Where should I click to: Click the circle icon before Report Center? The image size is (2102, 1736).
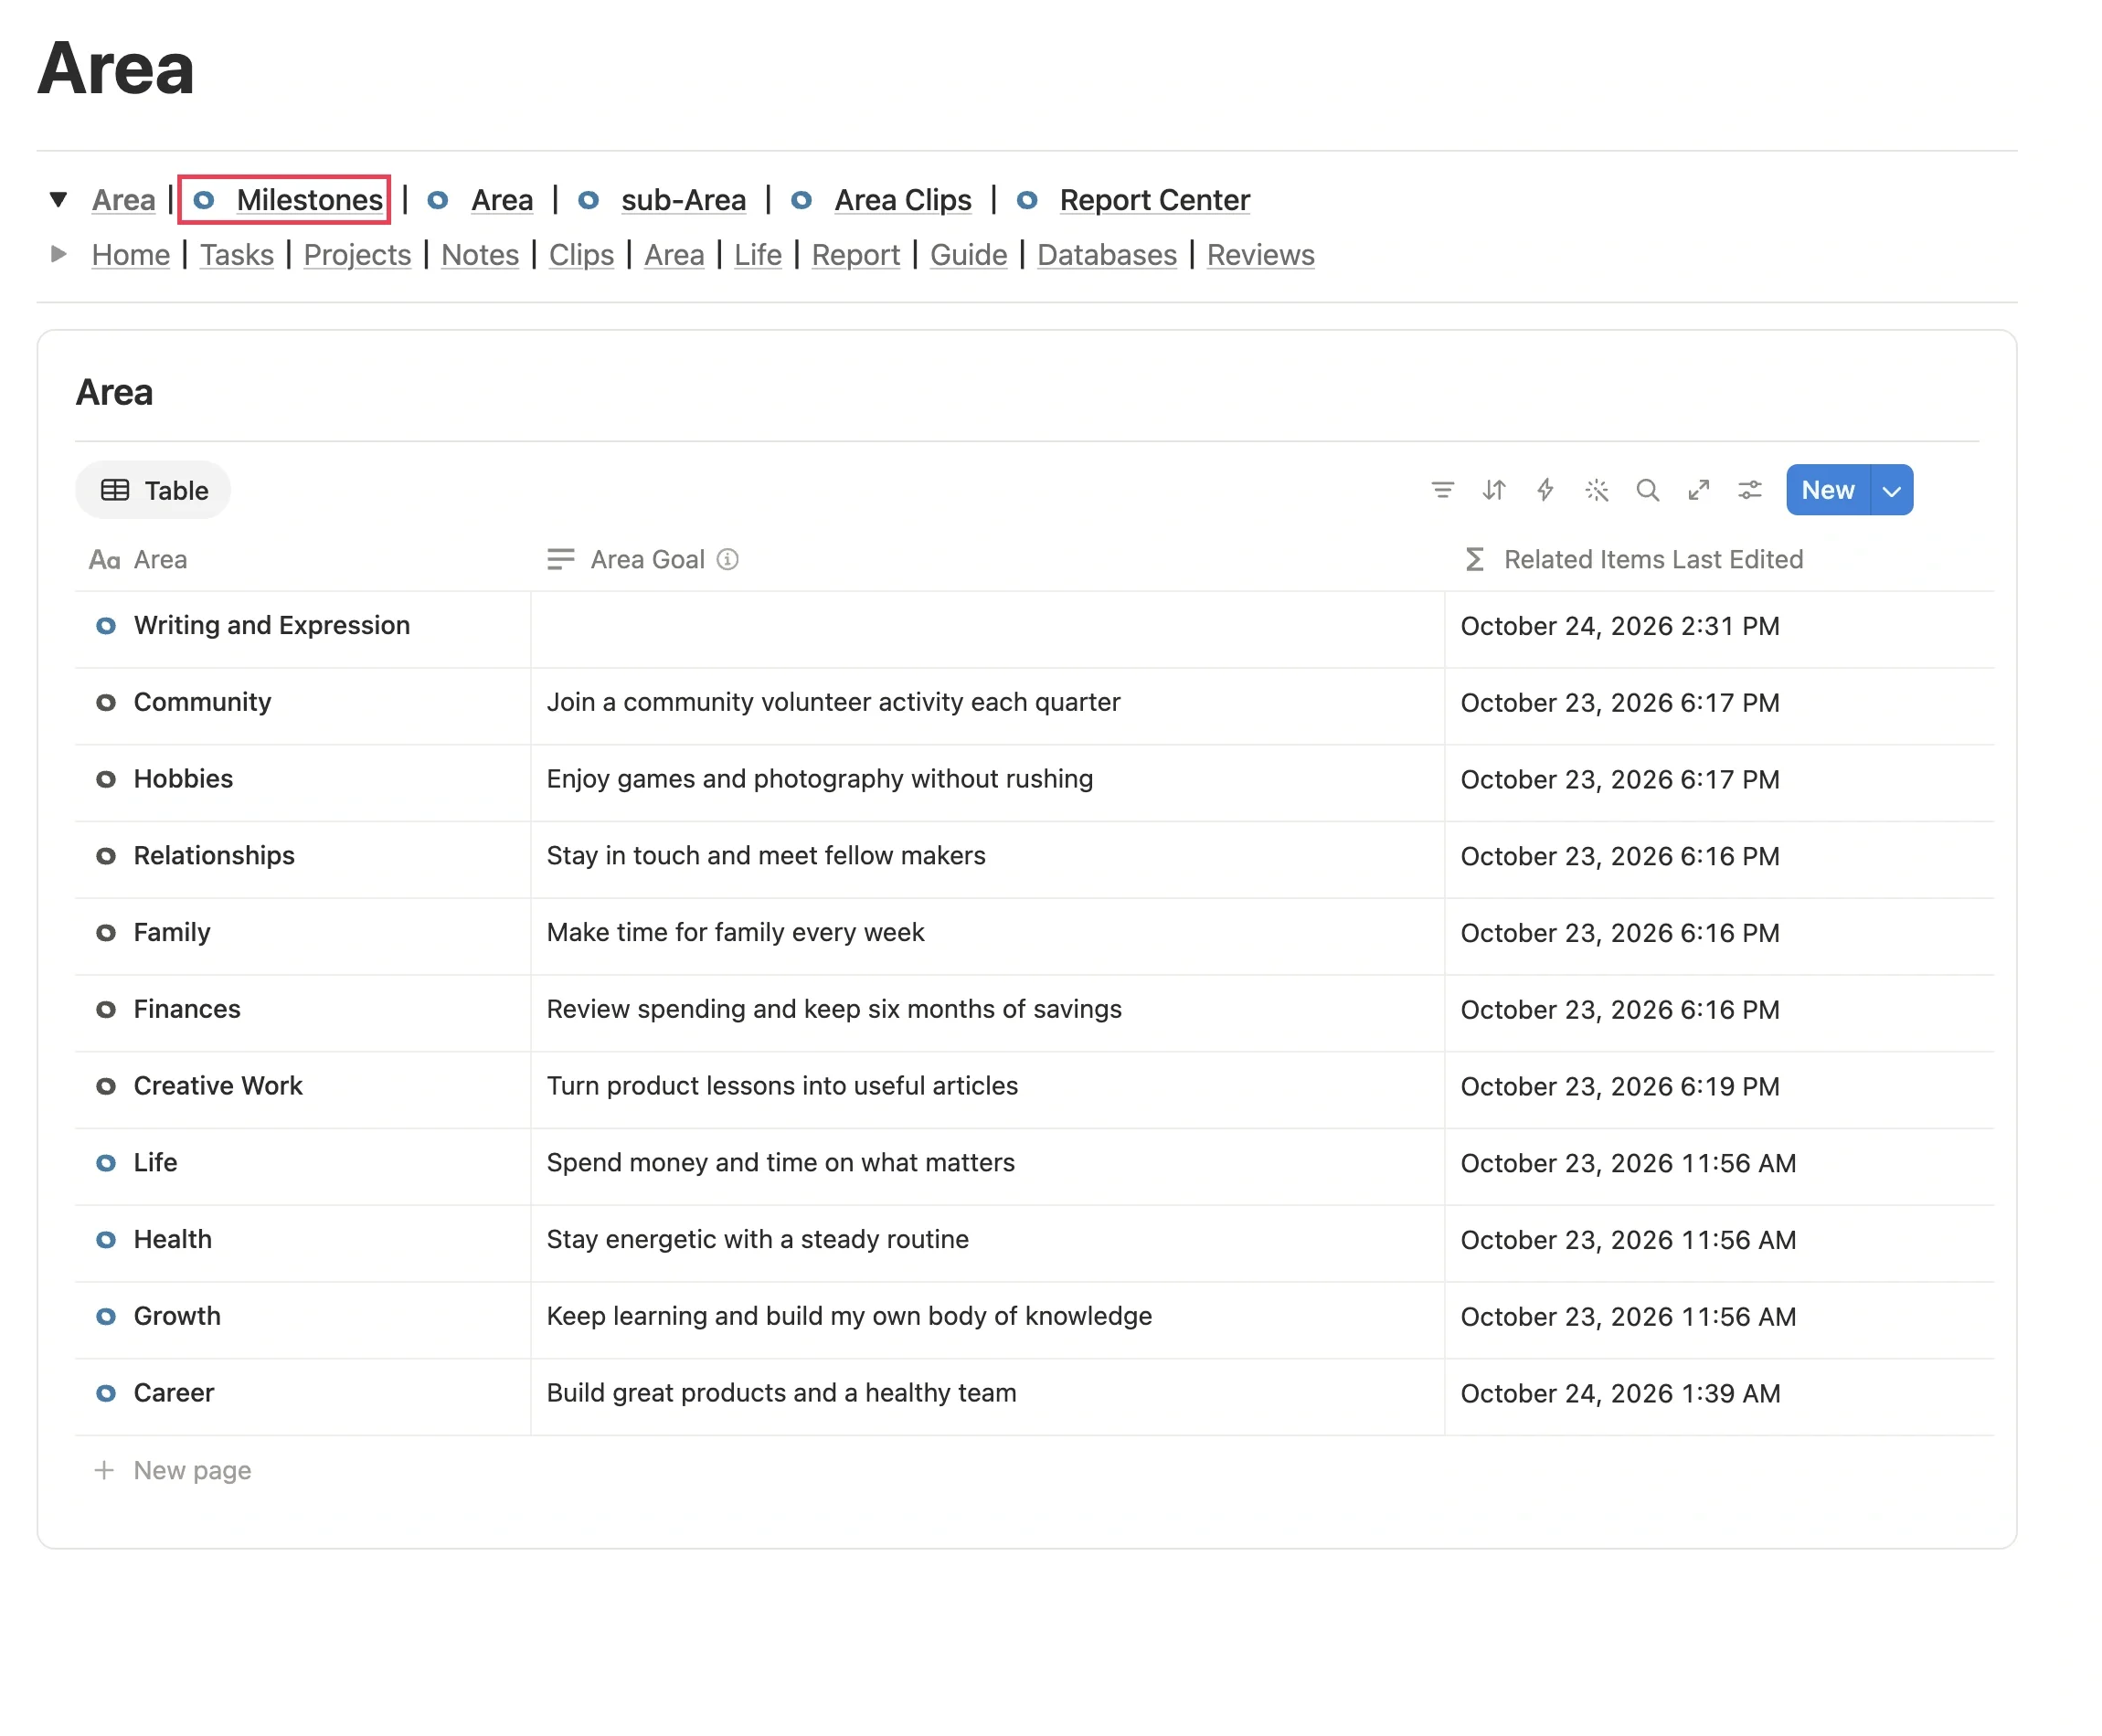pos(1027,200)
